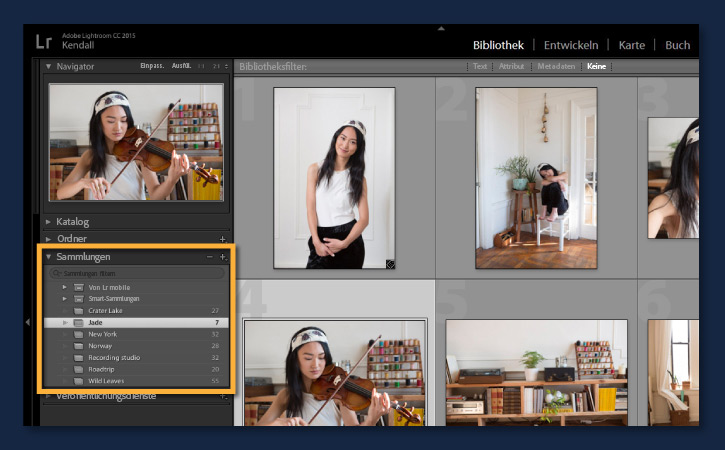
Task: Select grid photo 4, violin player
Action: (335, 373)
